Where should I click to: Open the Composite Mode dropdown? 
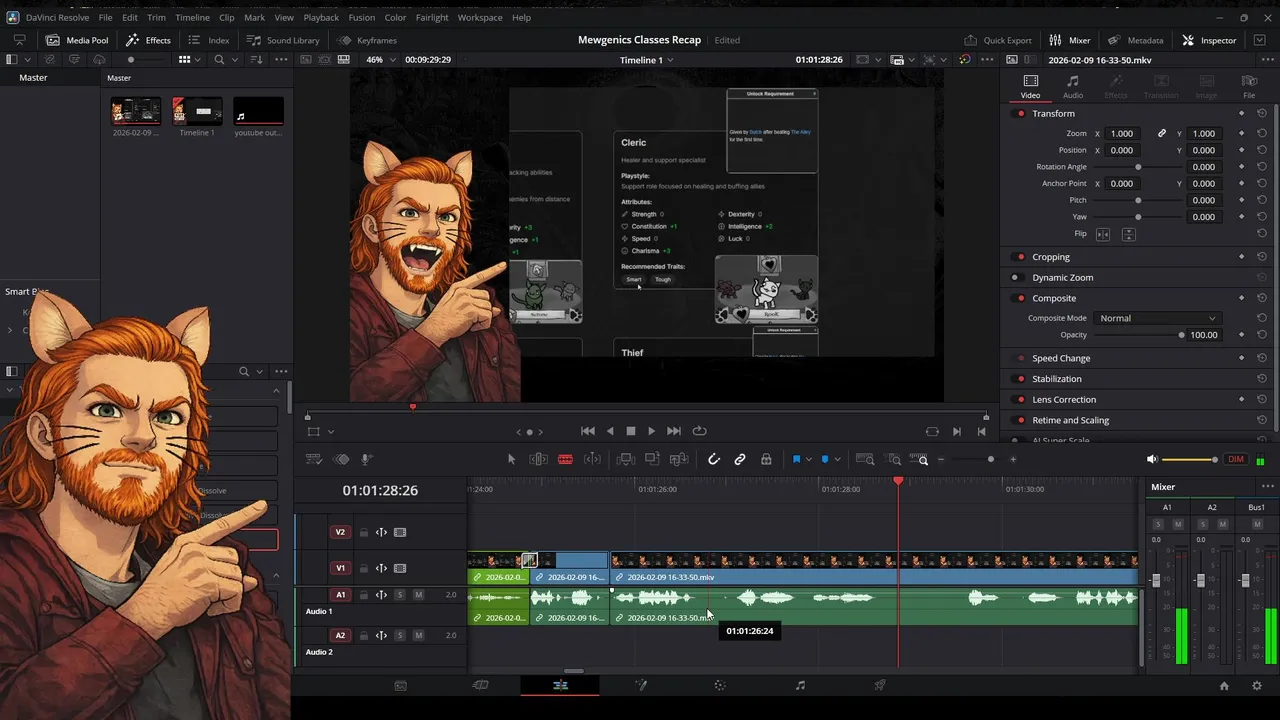[1157, 318]
